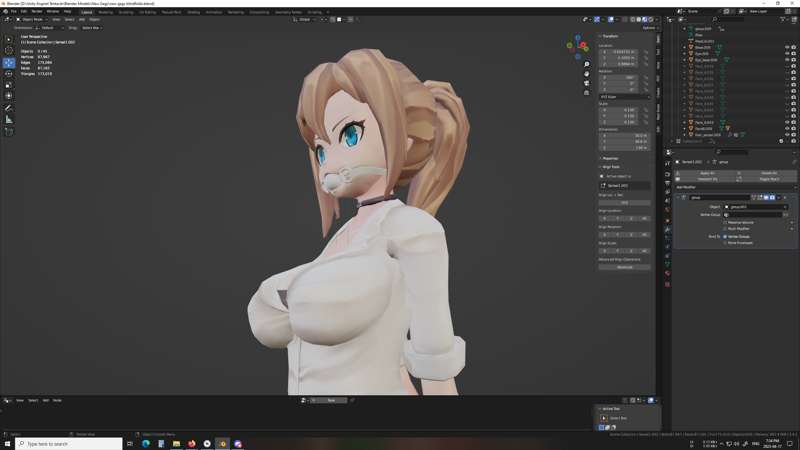The image size is (800, 450).
Task: Toggle camera view with camera gizmo
Action: 587,83
